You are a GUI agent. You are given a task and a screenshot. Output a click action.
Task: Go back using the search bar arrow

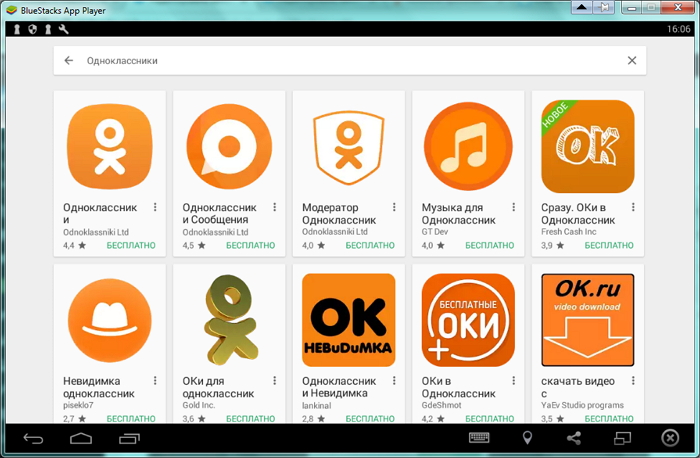68,60
